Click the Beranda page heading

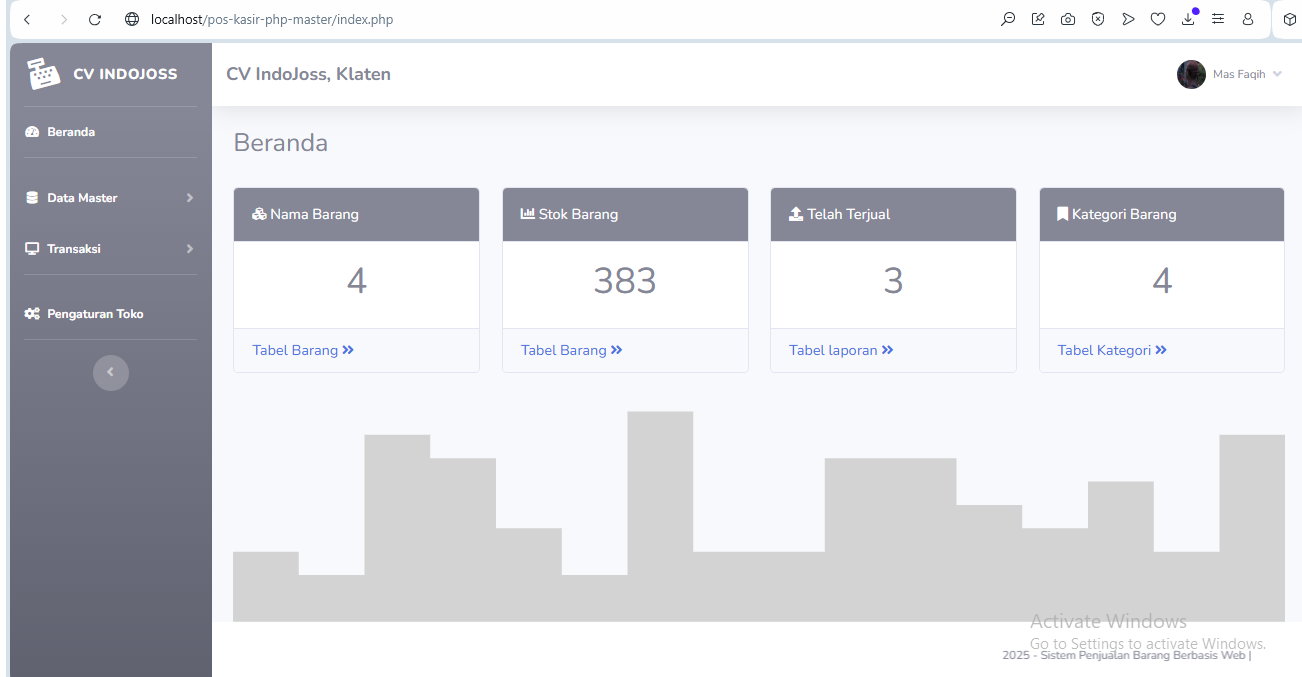coord(281,143)
